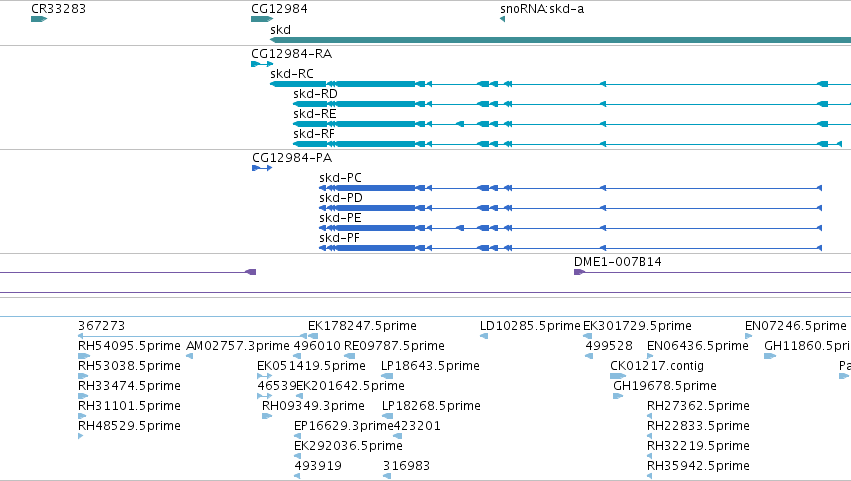
Task: Click the EK051419.5prime EST label
Action: tap(312, 366)
